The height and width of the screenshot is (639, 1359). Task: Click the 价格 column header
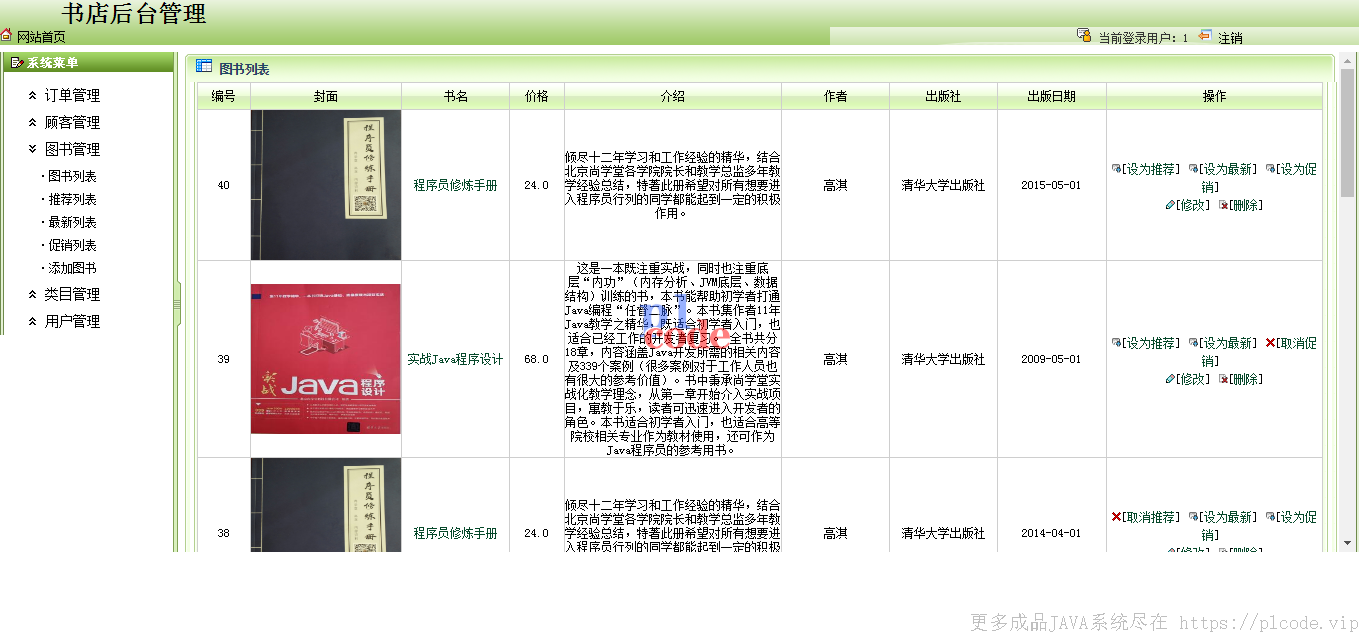[x=537, y=96]
